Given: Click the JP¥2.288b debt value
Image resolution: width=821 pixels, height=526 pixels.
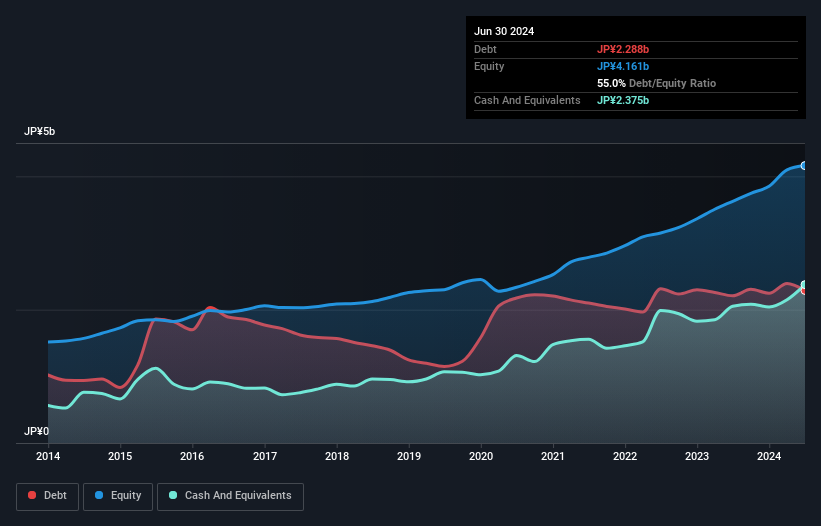Looking at the screenshot, I should 623,49.
